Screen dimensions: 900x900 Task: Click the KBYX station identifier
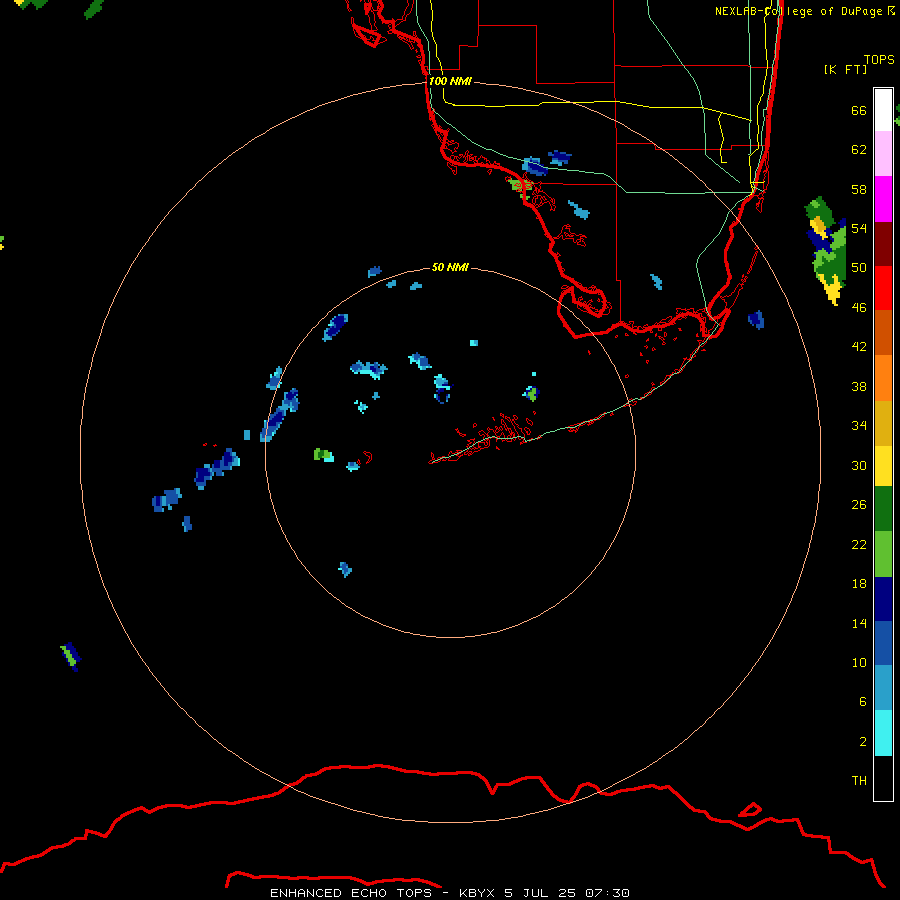click(478, 893)
